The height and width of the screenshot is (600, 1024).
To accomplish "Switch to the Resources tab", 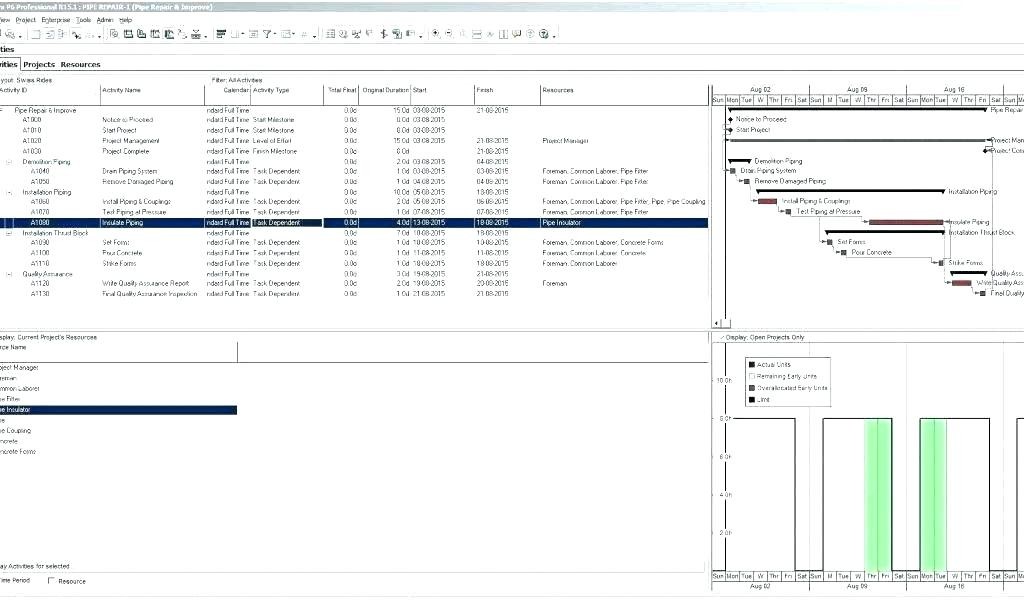I will (81, 64).
